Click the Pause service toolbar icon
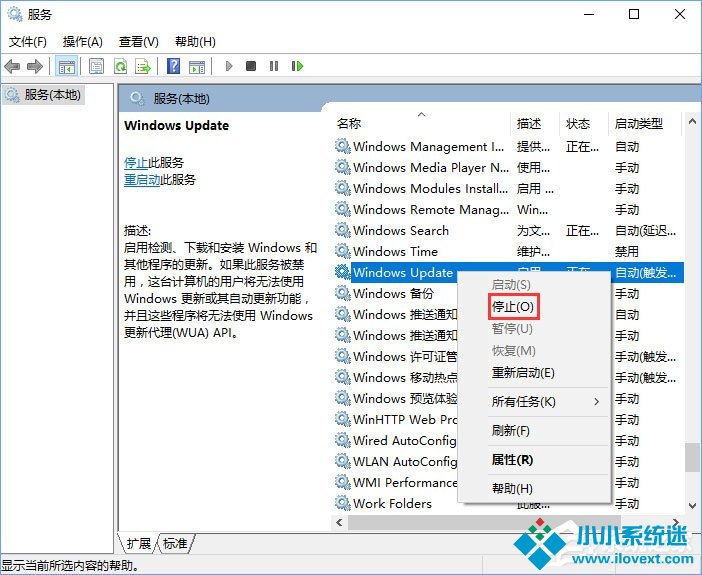Screen dimensions: 702x575 (x=274, y=66)
